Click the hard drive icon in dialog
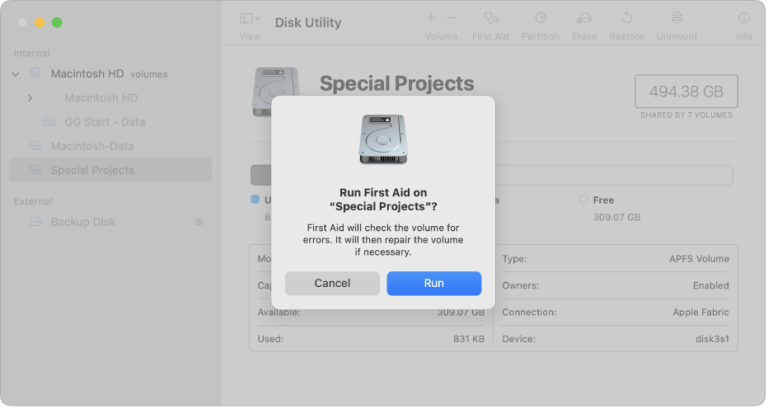The width and height of the screenshot is (768, 409). (x=384, y=139)
